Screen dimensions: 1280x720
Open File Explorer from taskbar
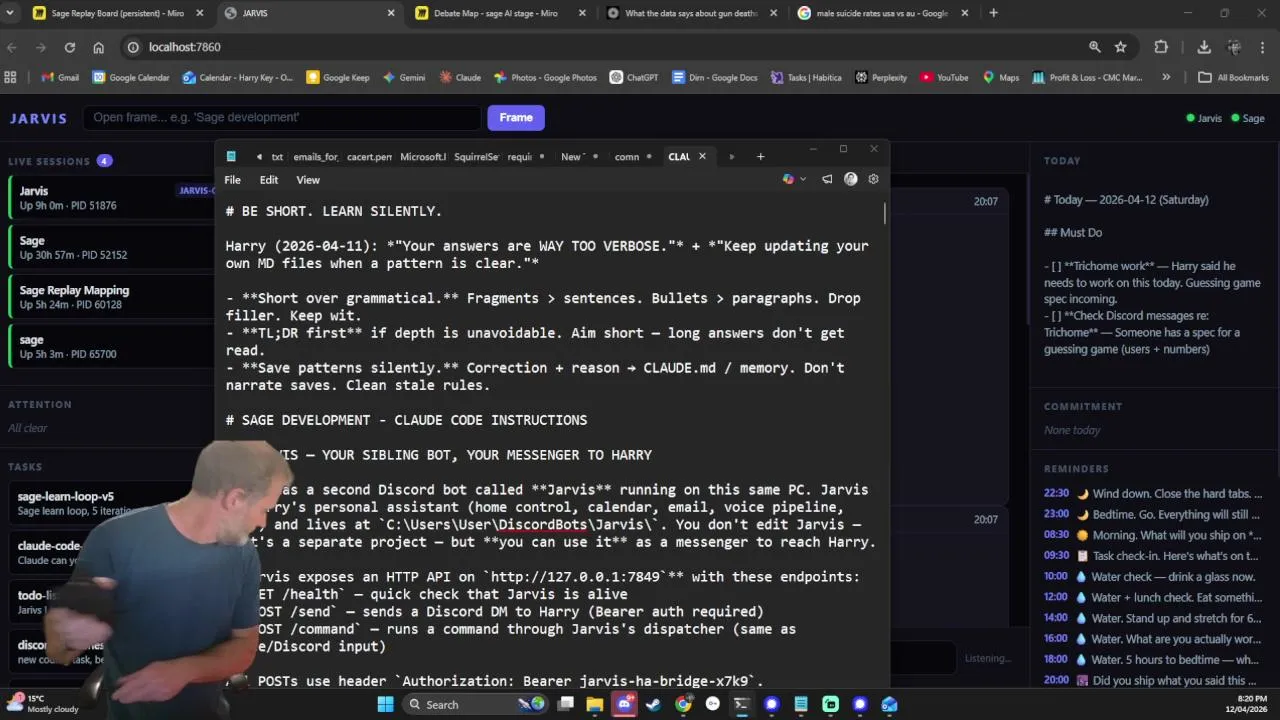click(595, 704)
